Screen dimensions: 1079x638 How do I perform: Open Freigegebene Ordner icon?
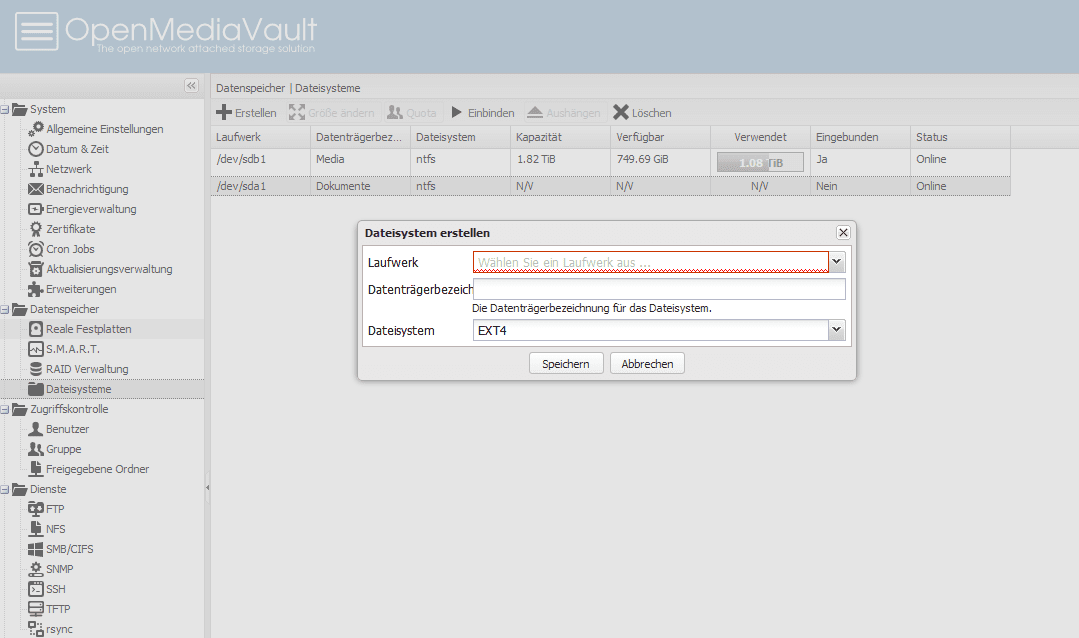point(36,469)
